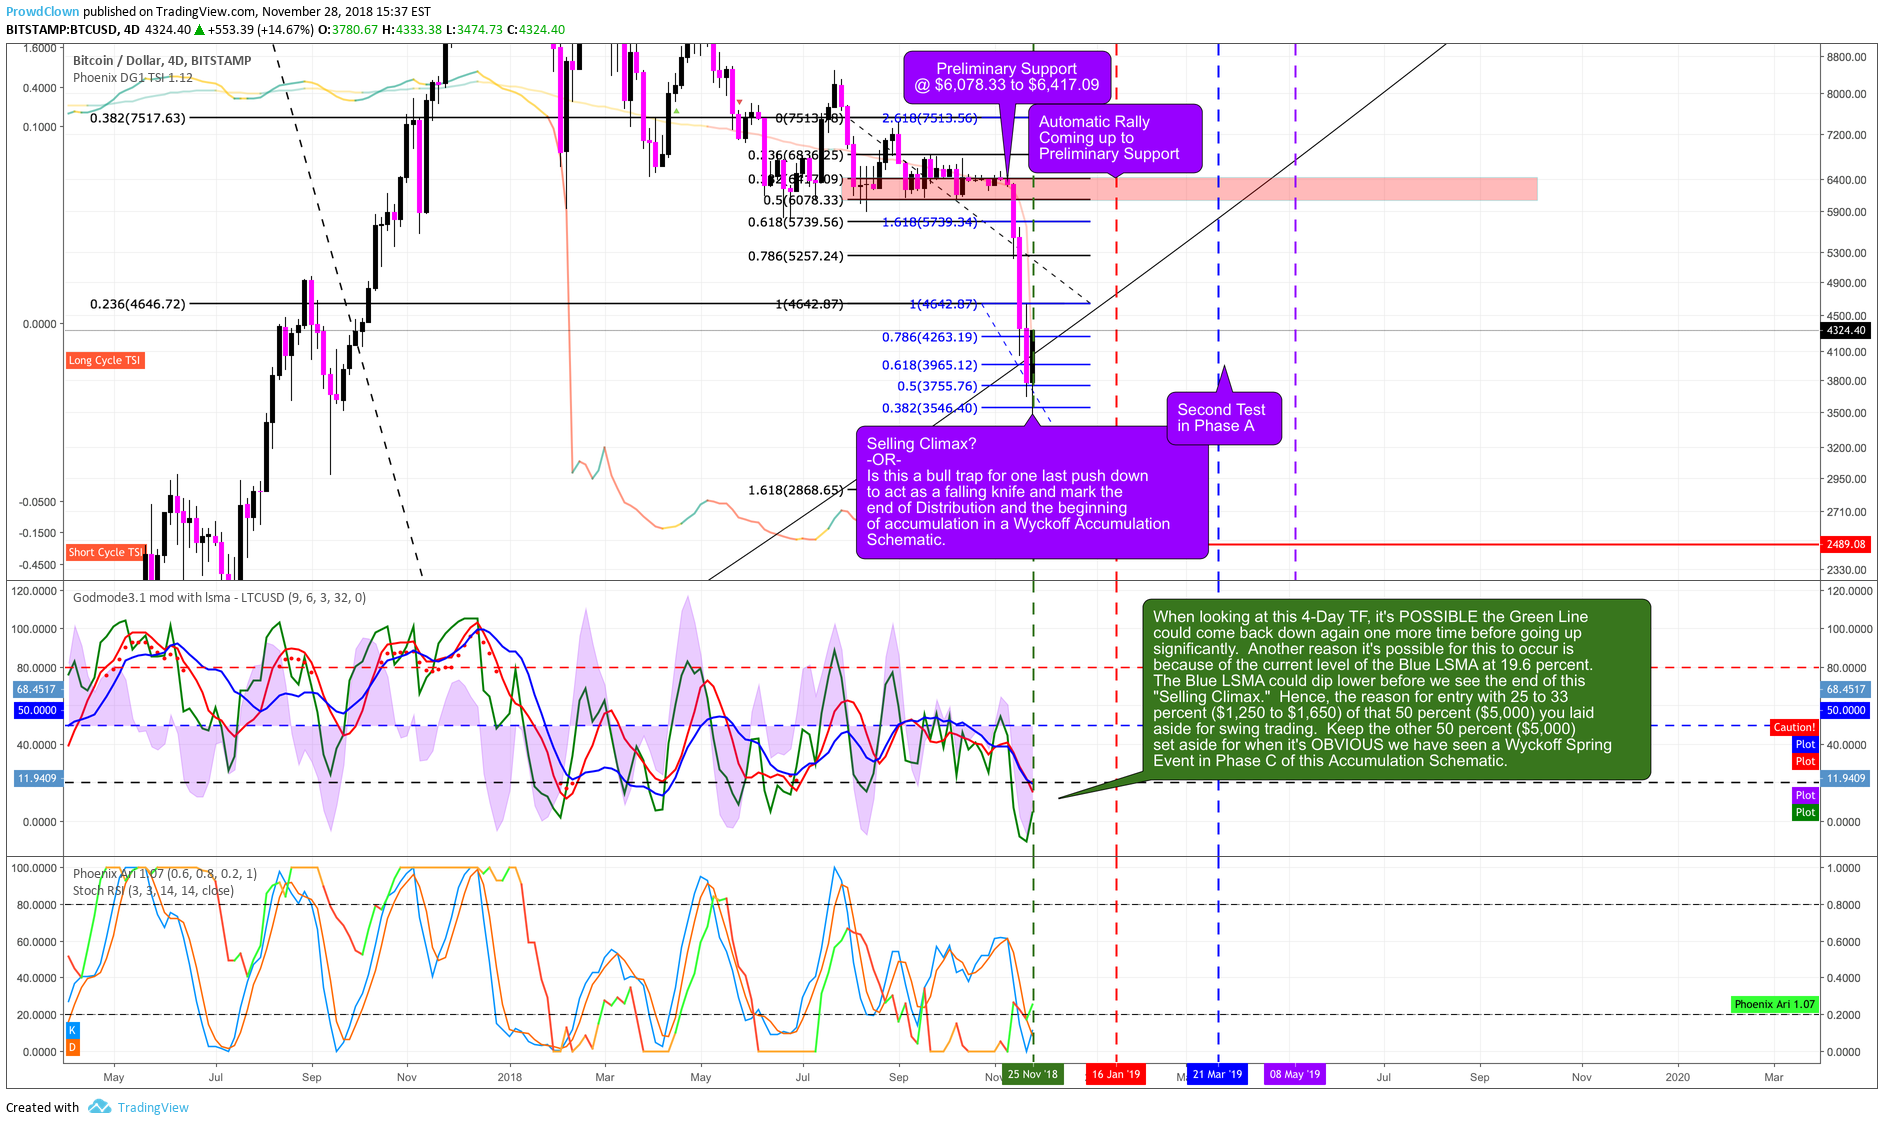
Task: Click the red 'Plot' label
Action: pyautogui.click(x=1805, y=761)
